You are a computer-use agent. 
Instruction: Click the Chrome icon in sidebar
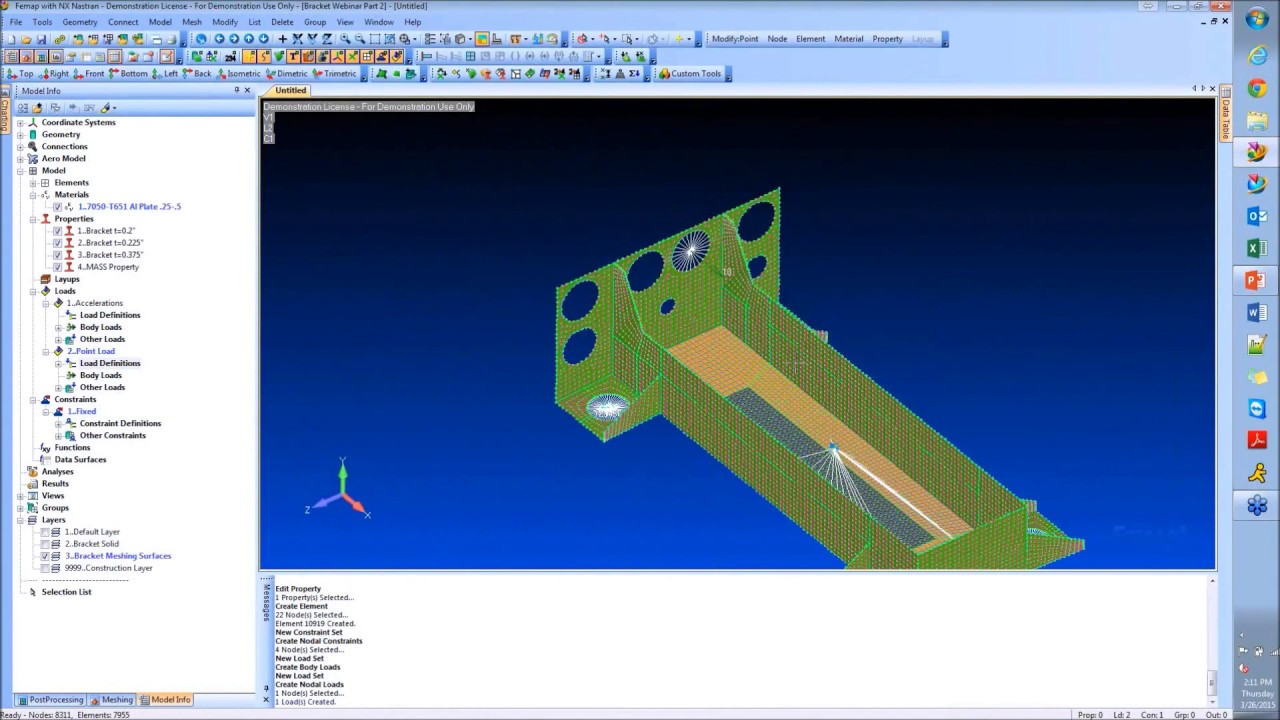[x=1257, y=89]
